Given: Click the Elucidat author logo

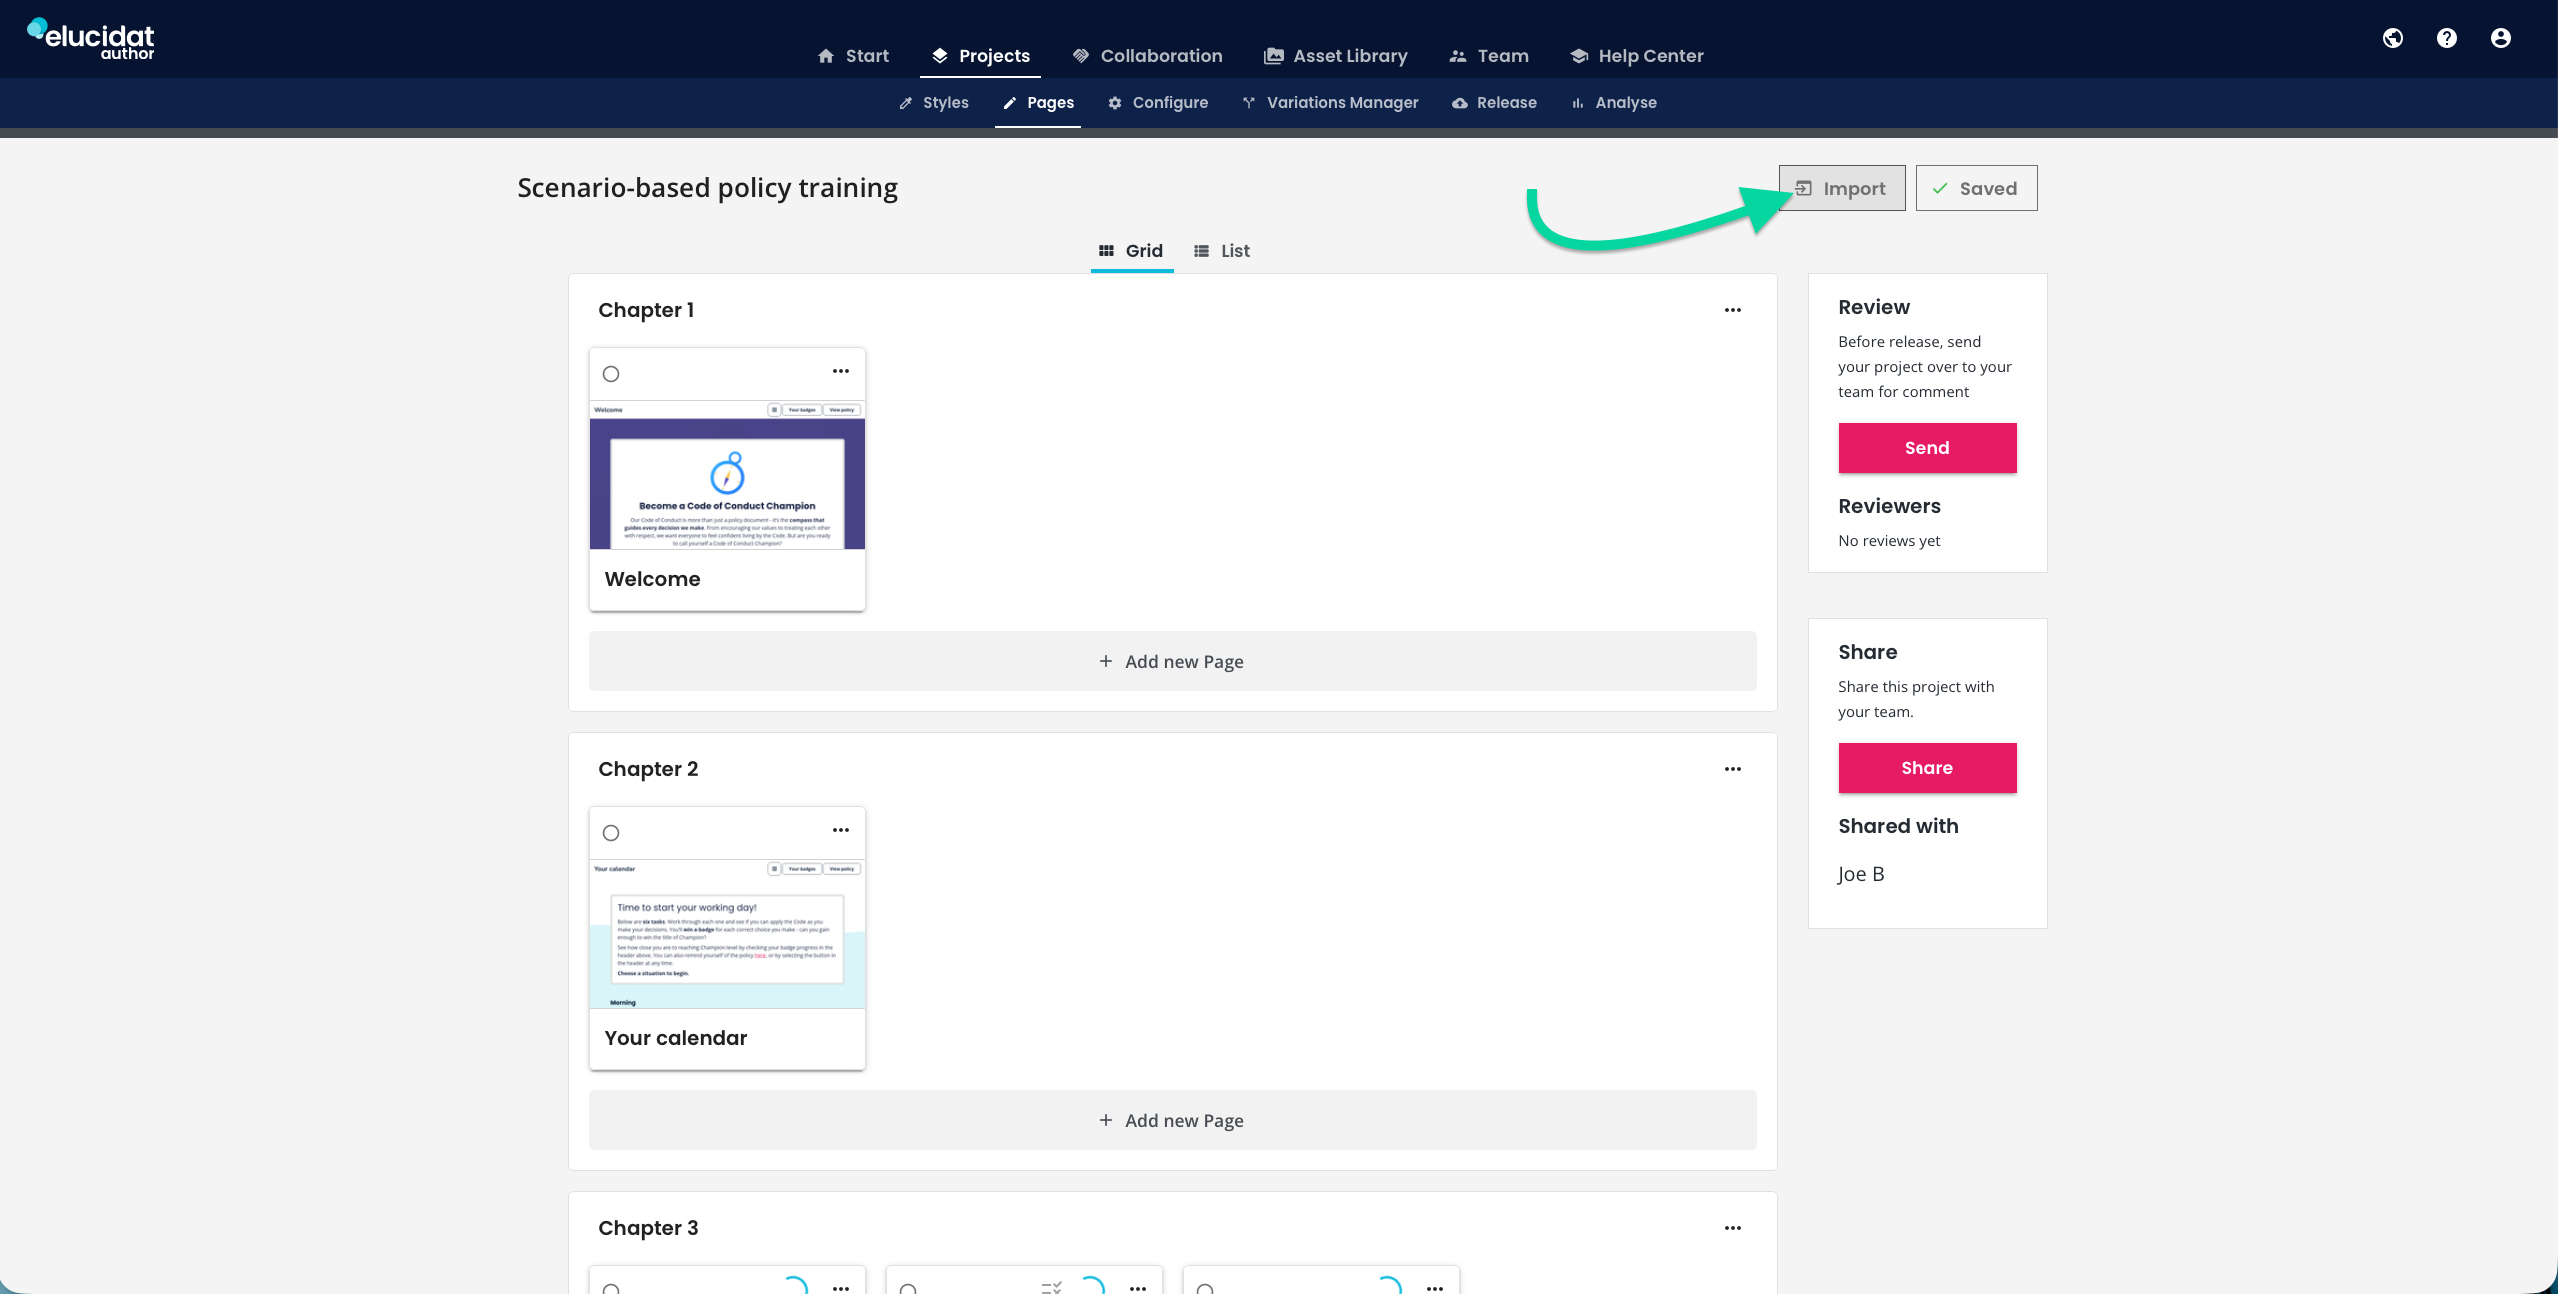Looking at the screenshot, I should click(91, 38).
